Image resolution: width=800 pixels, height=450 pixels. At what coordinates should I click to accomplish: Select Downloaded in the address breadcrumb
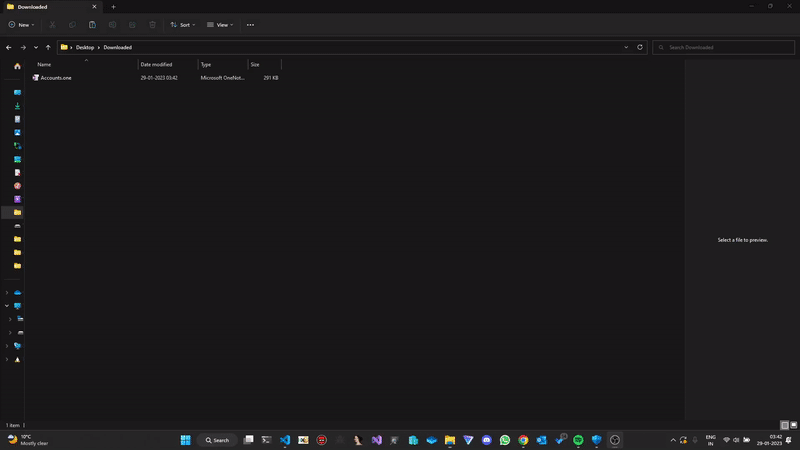coord(117,47)
